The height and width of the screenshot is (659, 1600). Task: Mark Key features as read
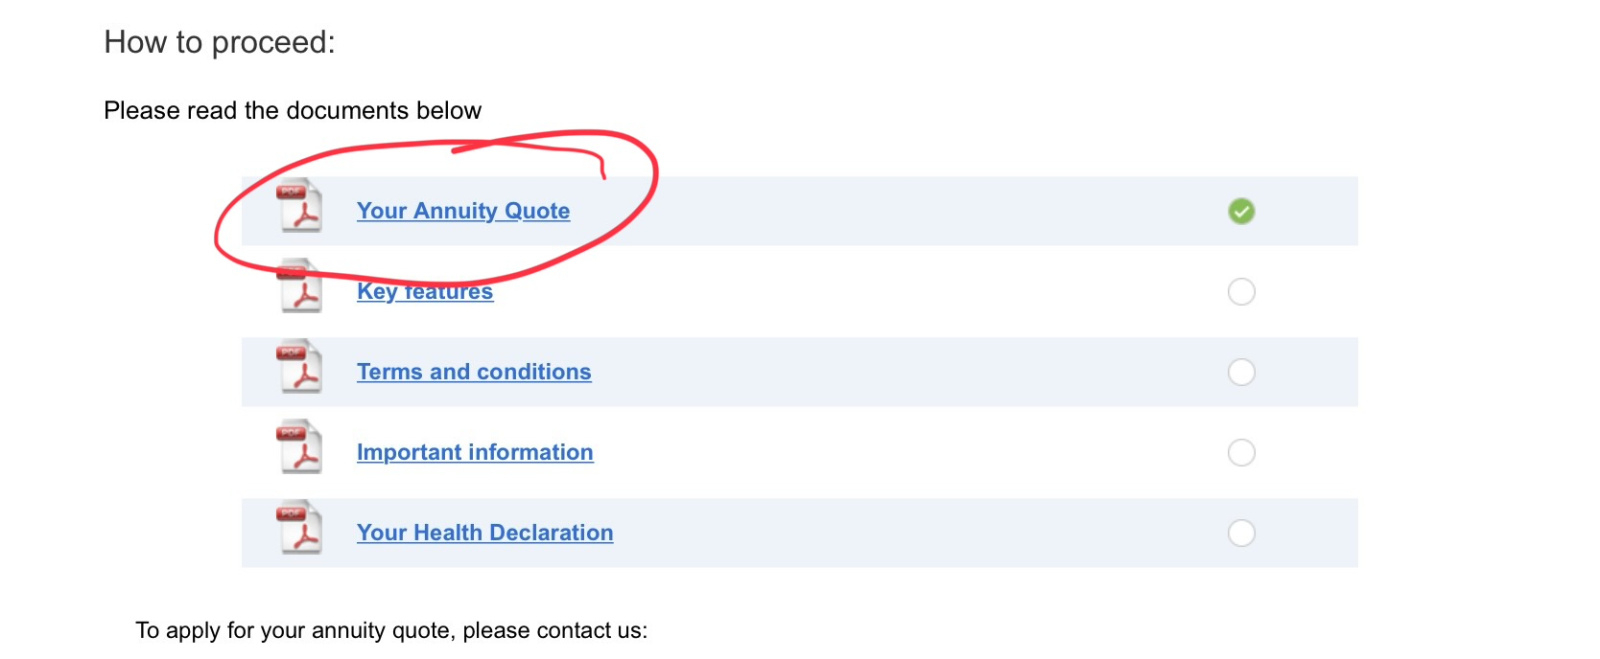[1241, 292]
